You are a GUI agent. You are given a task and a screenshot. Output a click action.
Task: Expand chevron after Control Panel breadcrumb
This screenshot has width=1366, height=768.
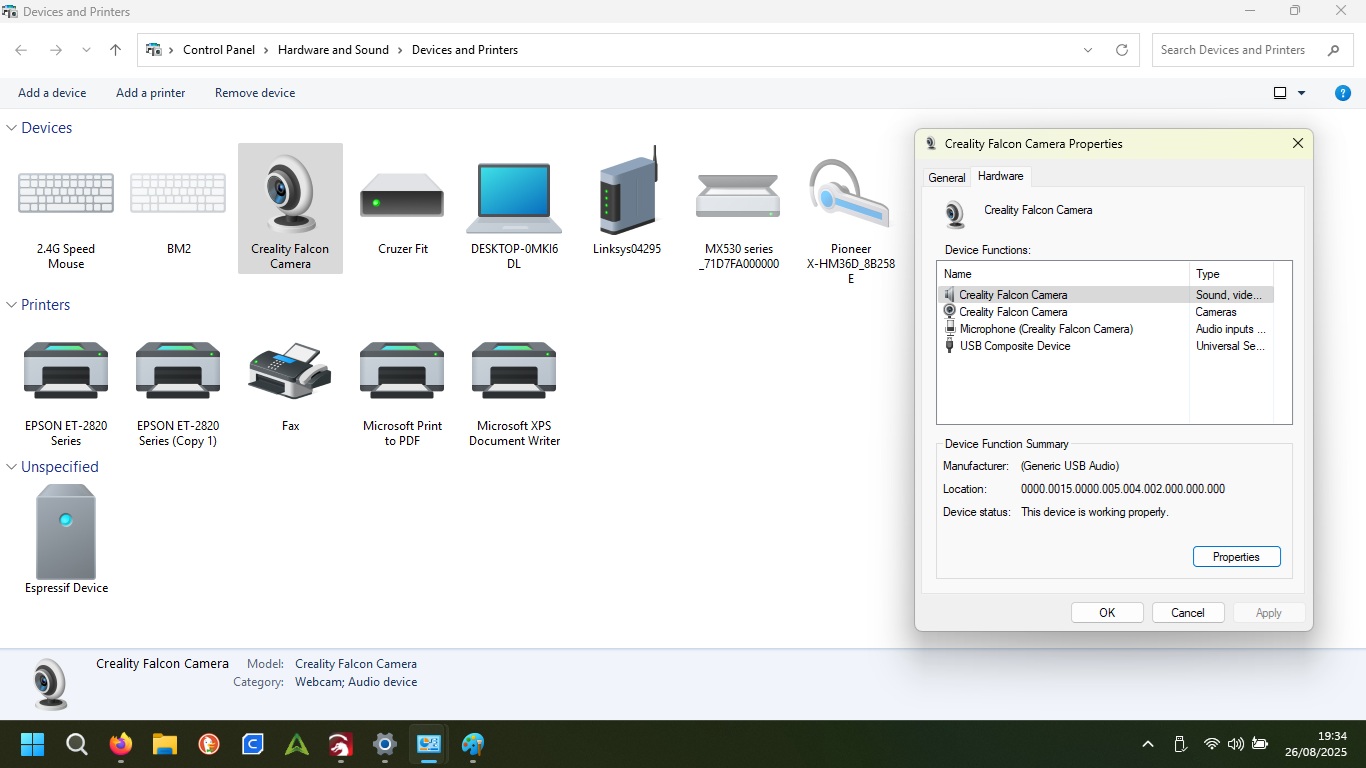tap(266, 50)
